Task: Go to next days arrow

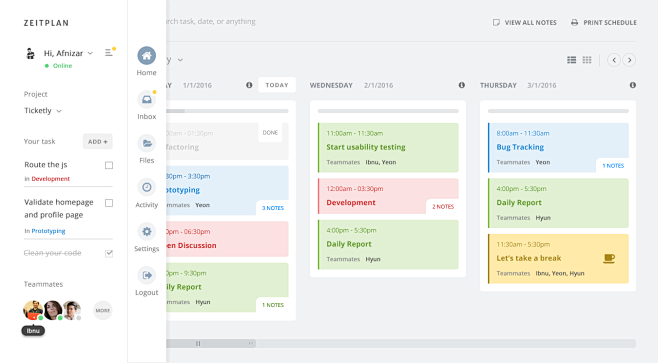Action: click(x=629, y=60)
